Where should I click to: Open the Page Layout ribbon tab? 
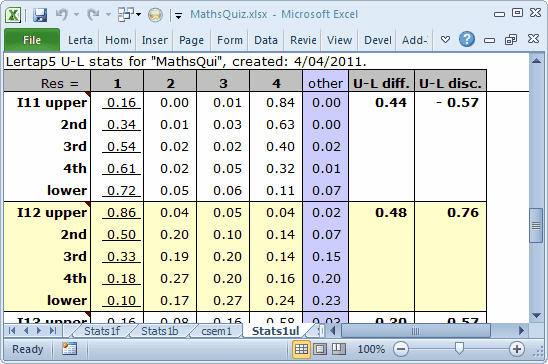(191, 40)
